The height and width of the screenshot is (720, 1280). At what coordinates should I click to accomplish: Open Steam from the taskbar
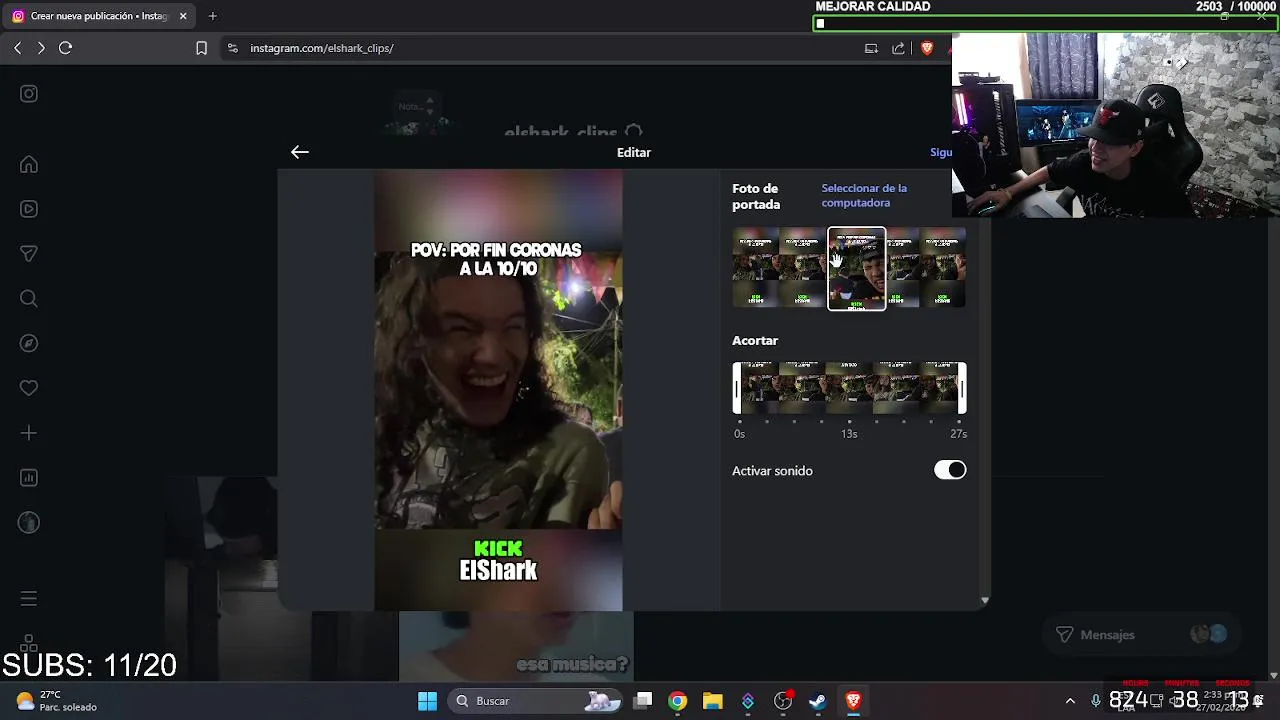(x=818, y=701)
